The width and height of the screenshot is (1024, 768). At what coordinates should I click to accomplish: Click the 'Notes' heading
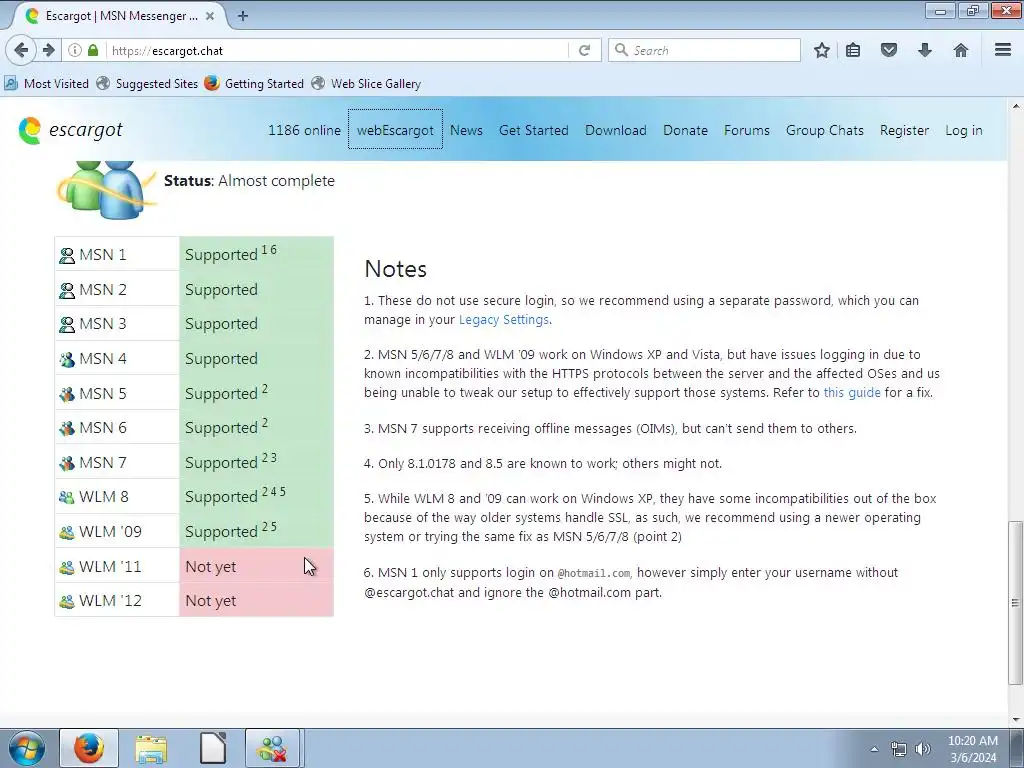[x=395, y=269]
